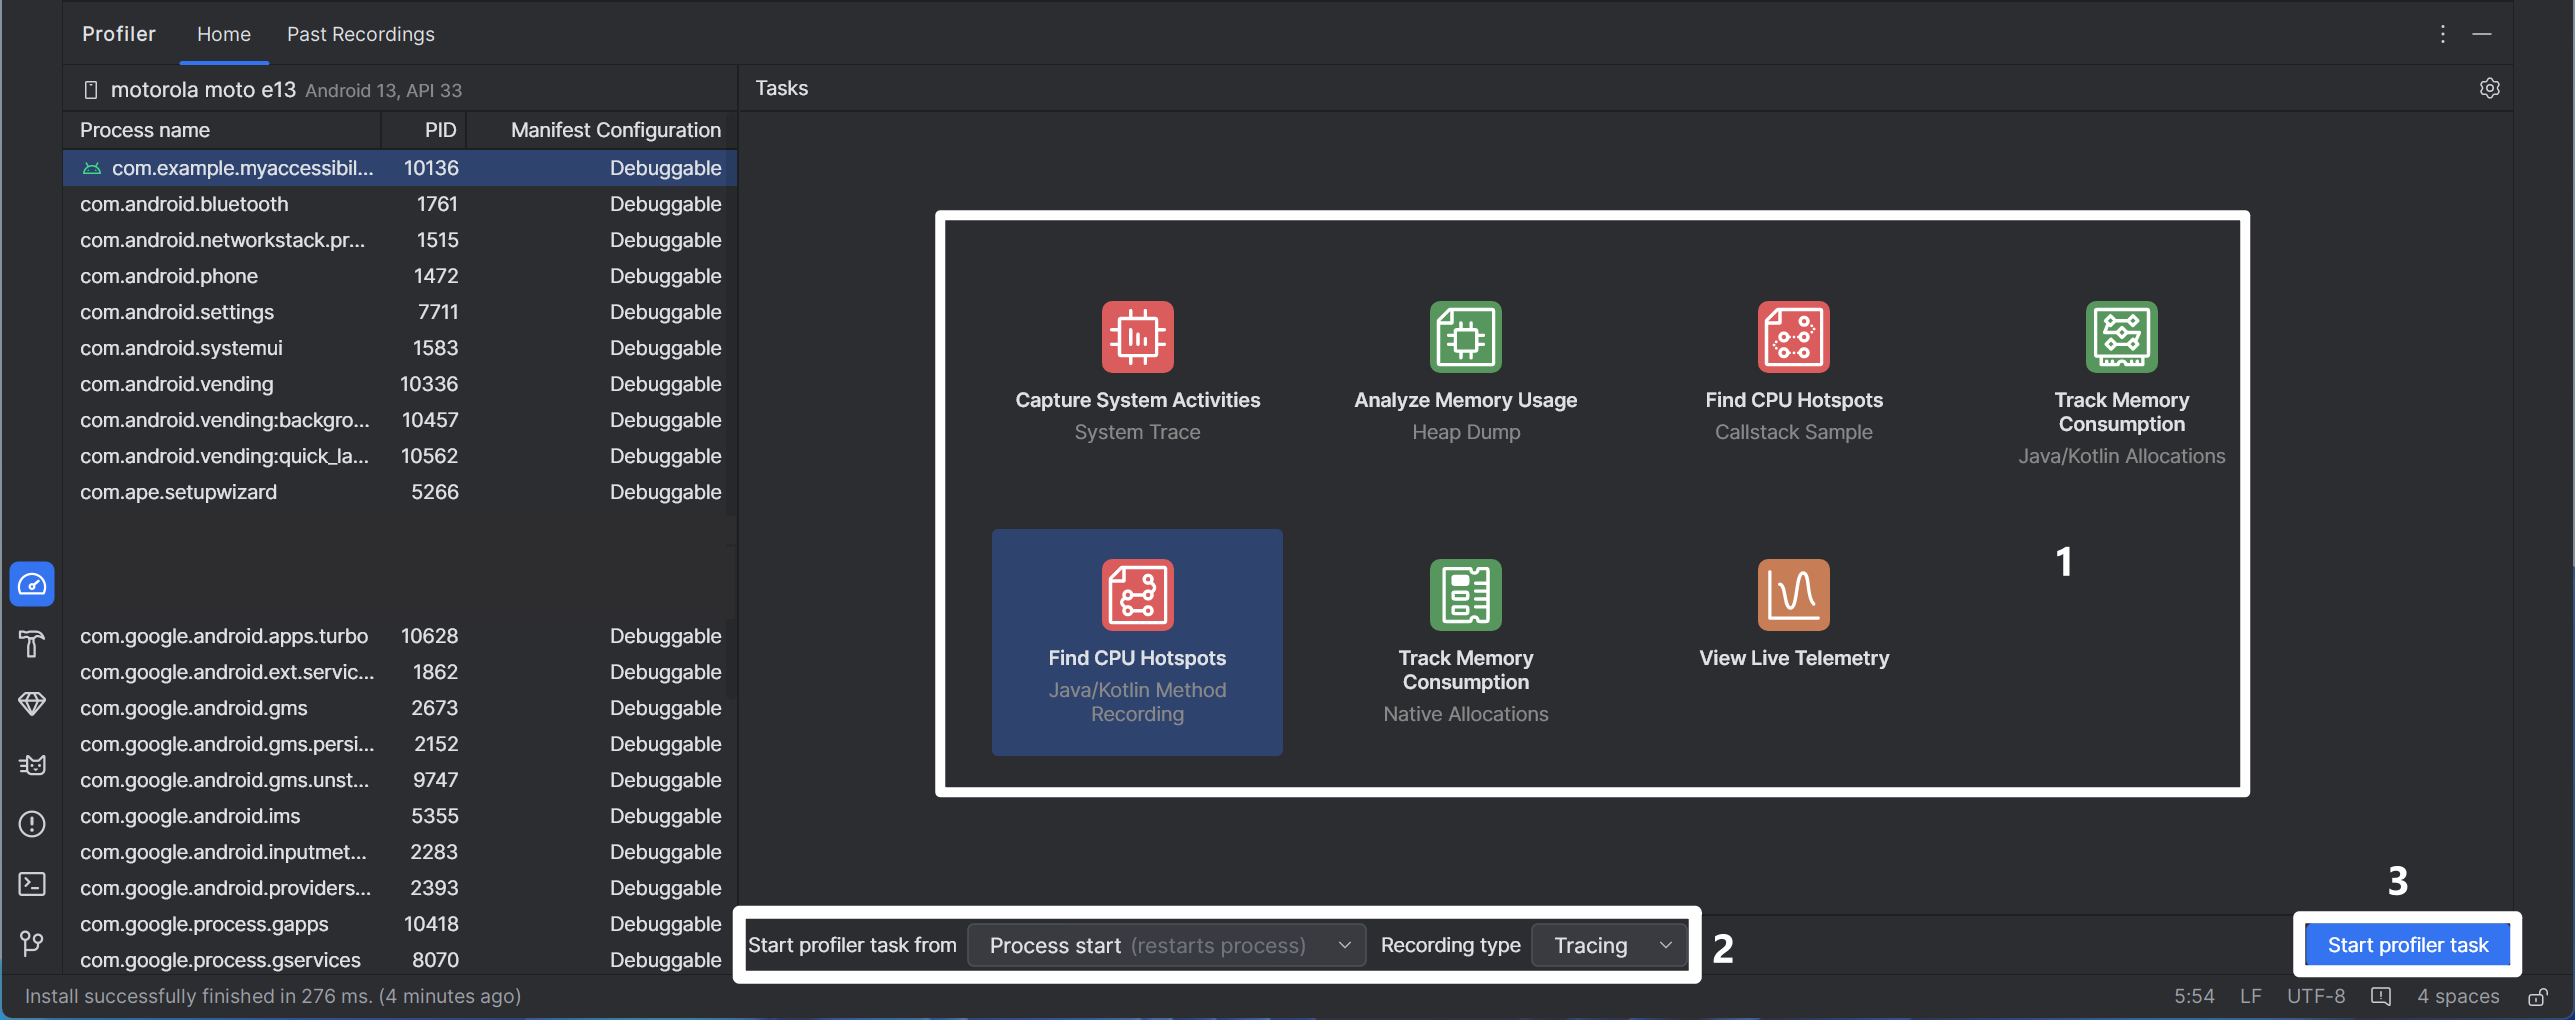Select the com.google.android.ext.servic... process row
This screenshot has height=1020, width=2575.
pyautogui.click(x=400, y=672)
